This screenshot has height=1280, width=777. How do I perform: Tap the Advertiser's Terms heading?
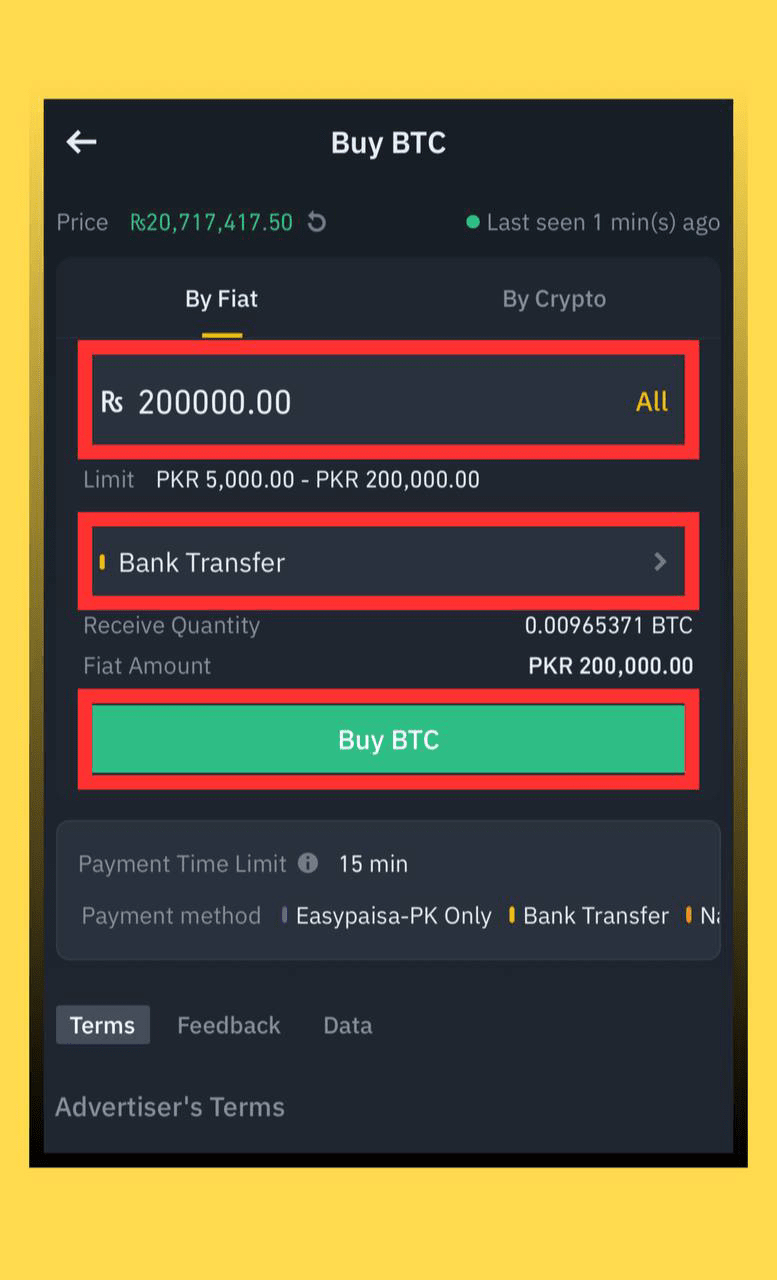(x=170, y=1107)
